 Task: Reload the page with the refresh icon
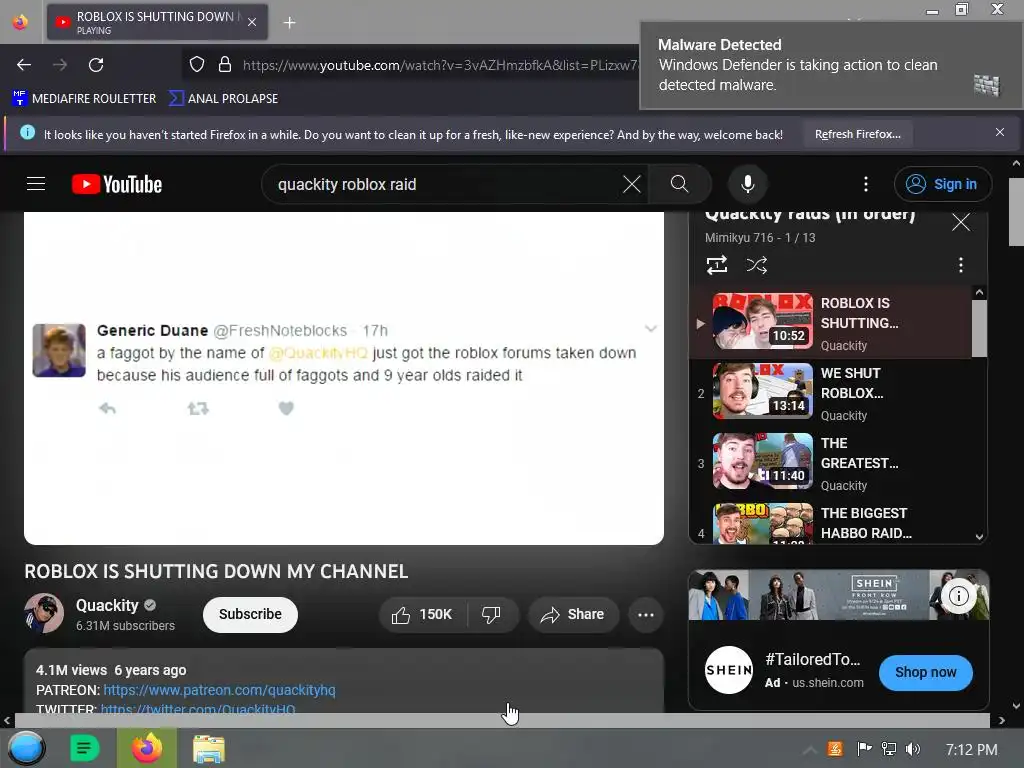(96, 65)
